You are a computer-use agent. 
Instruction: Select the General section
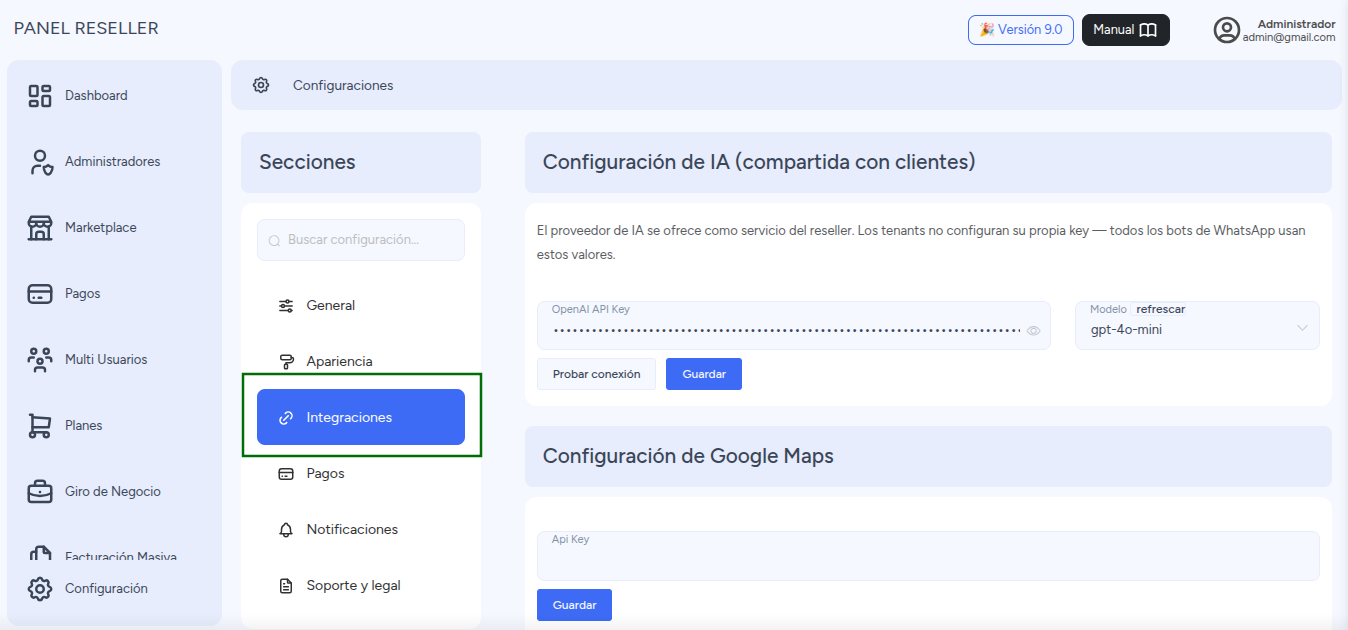[361, 306]
